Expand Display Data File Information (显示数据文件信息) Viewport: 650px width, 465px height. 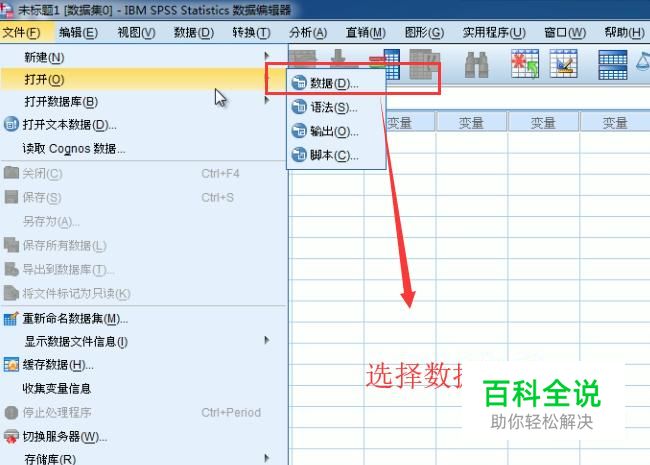[x=143, y=341]
